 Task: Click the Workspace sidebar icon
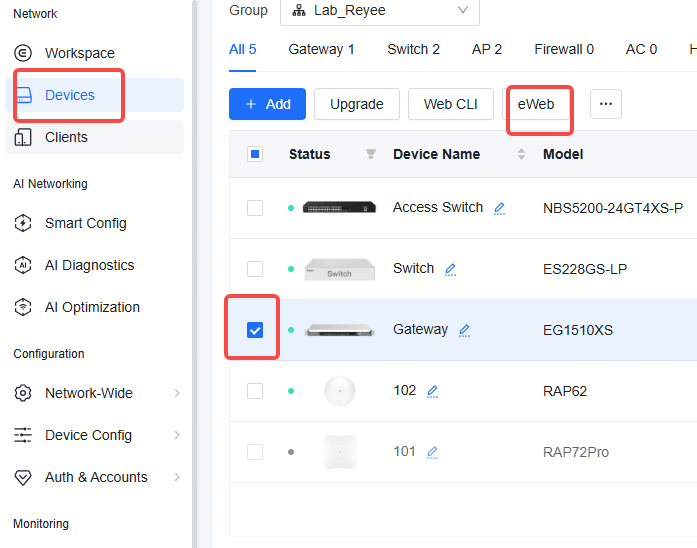pos(23,53)
